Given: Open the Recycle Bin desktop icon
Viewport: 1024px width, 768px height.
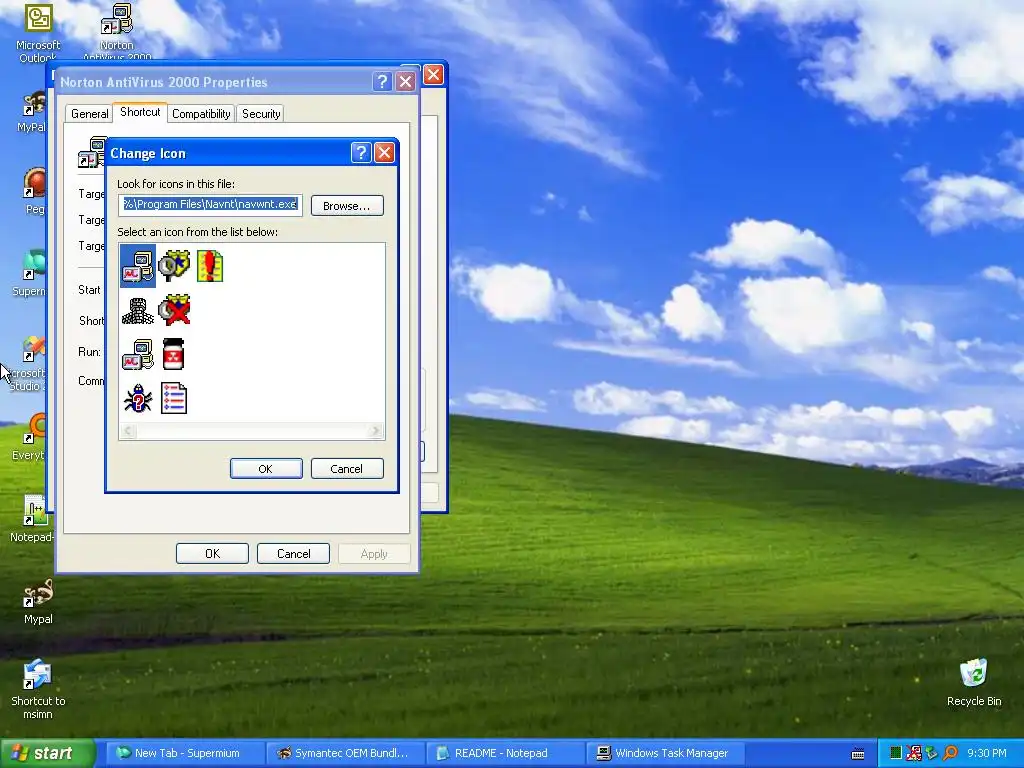Looking at the screenshot, I should (x=974, y=683).
